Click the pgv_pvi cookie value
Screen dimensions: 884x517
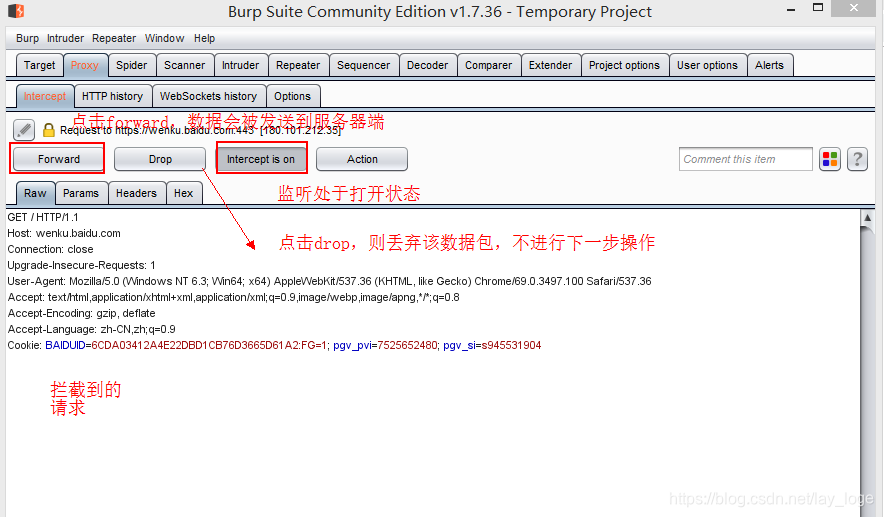[407, 345]
